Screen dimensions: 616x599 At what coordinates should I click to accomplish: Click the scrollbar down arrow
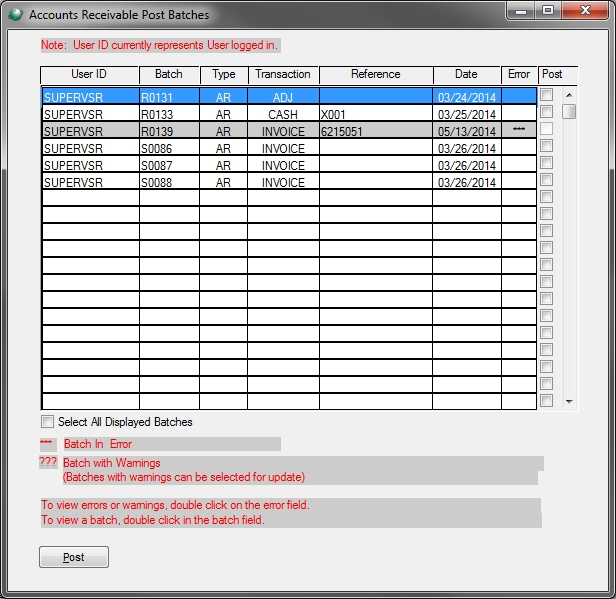[569, 401]
